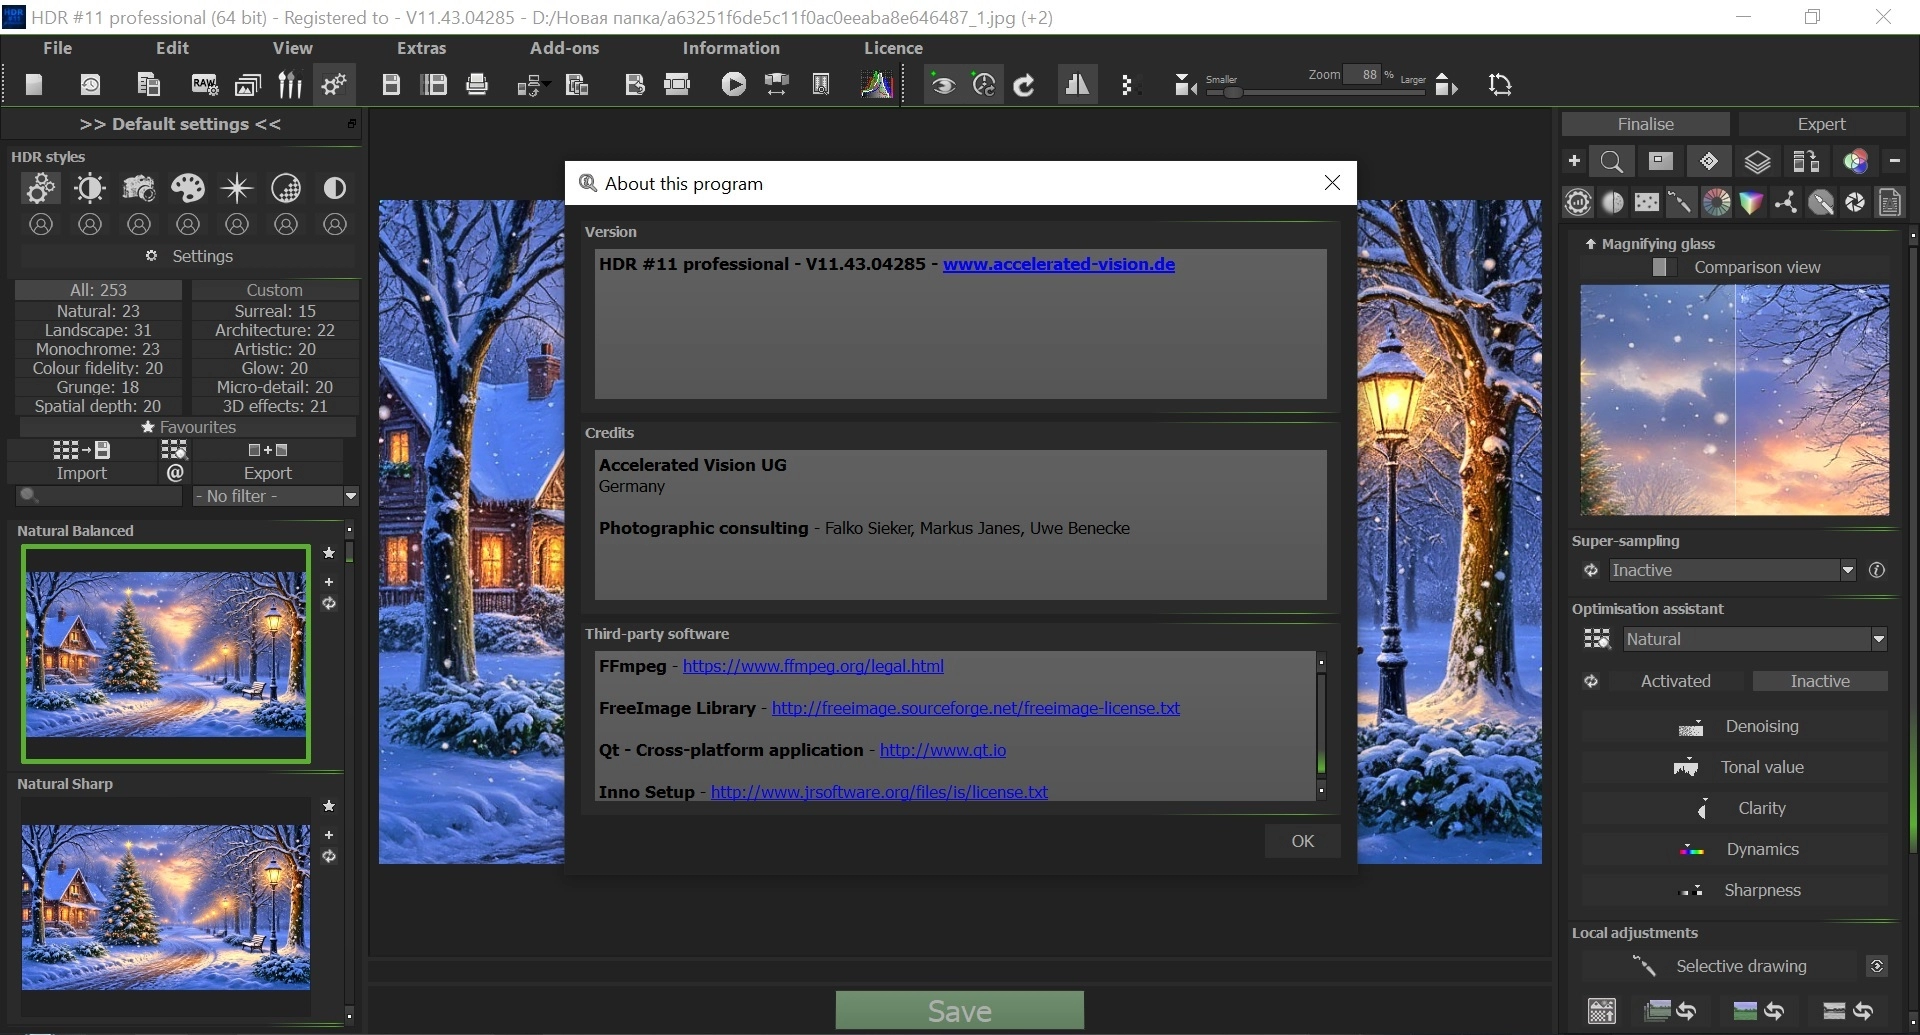Viewport: 1920px width, 1035px height.
Task: Switch to the Expert tab
Action: click(x=1820, y=124)
